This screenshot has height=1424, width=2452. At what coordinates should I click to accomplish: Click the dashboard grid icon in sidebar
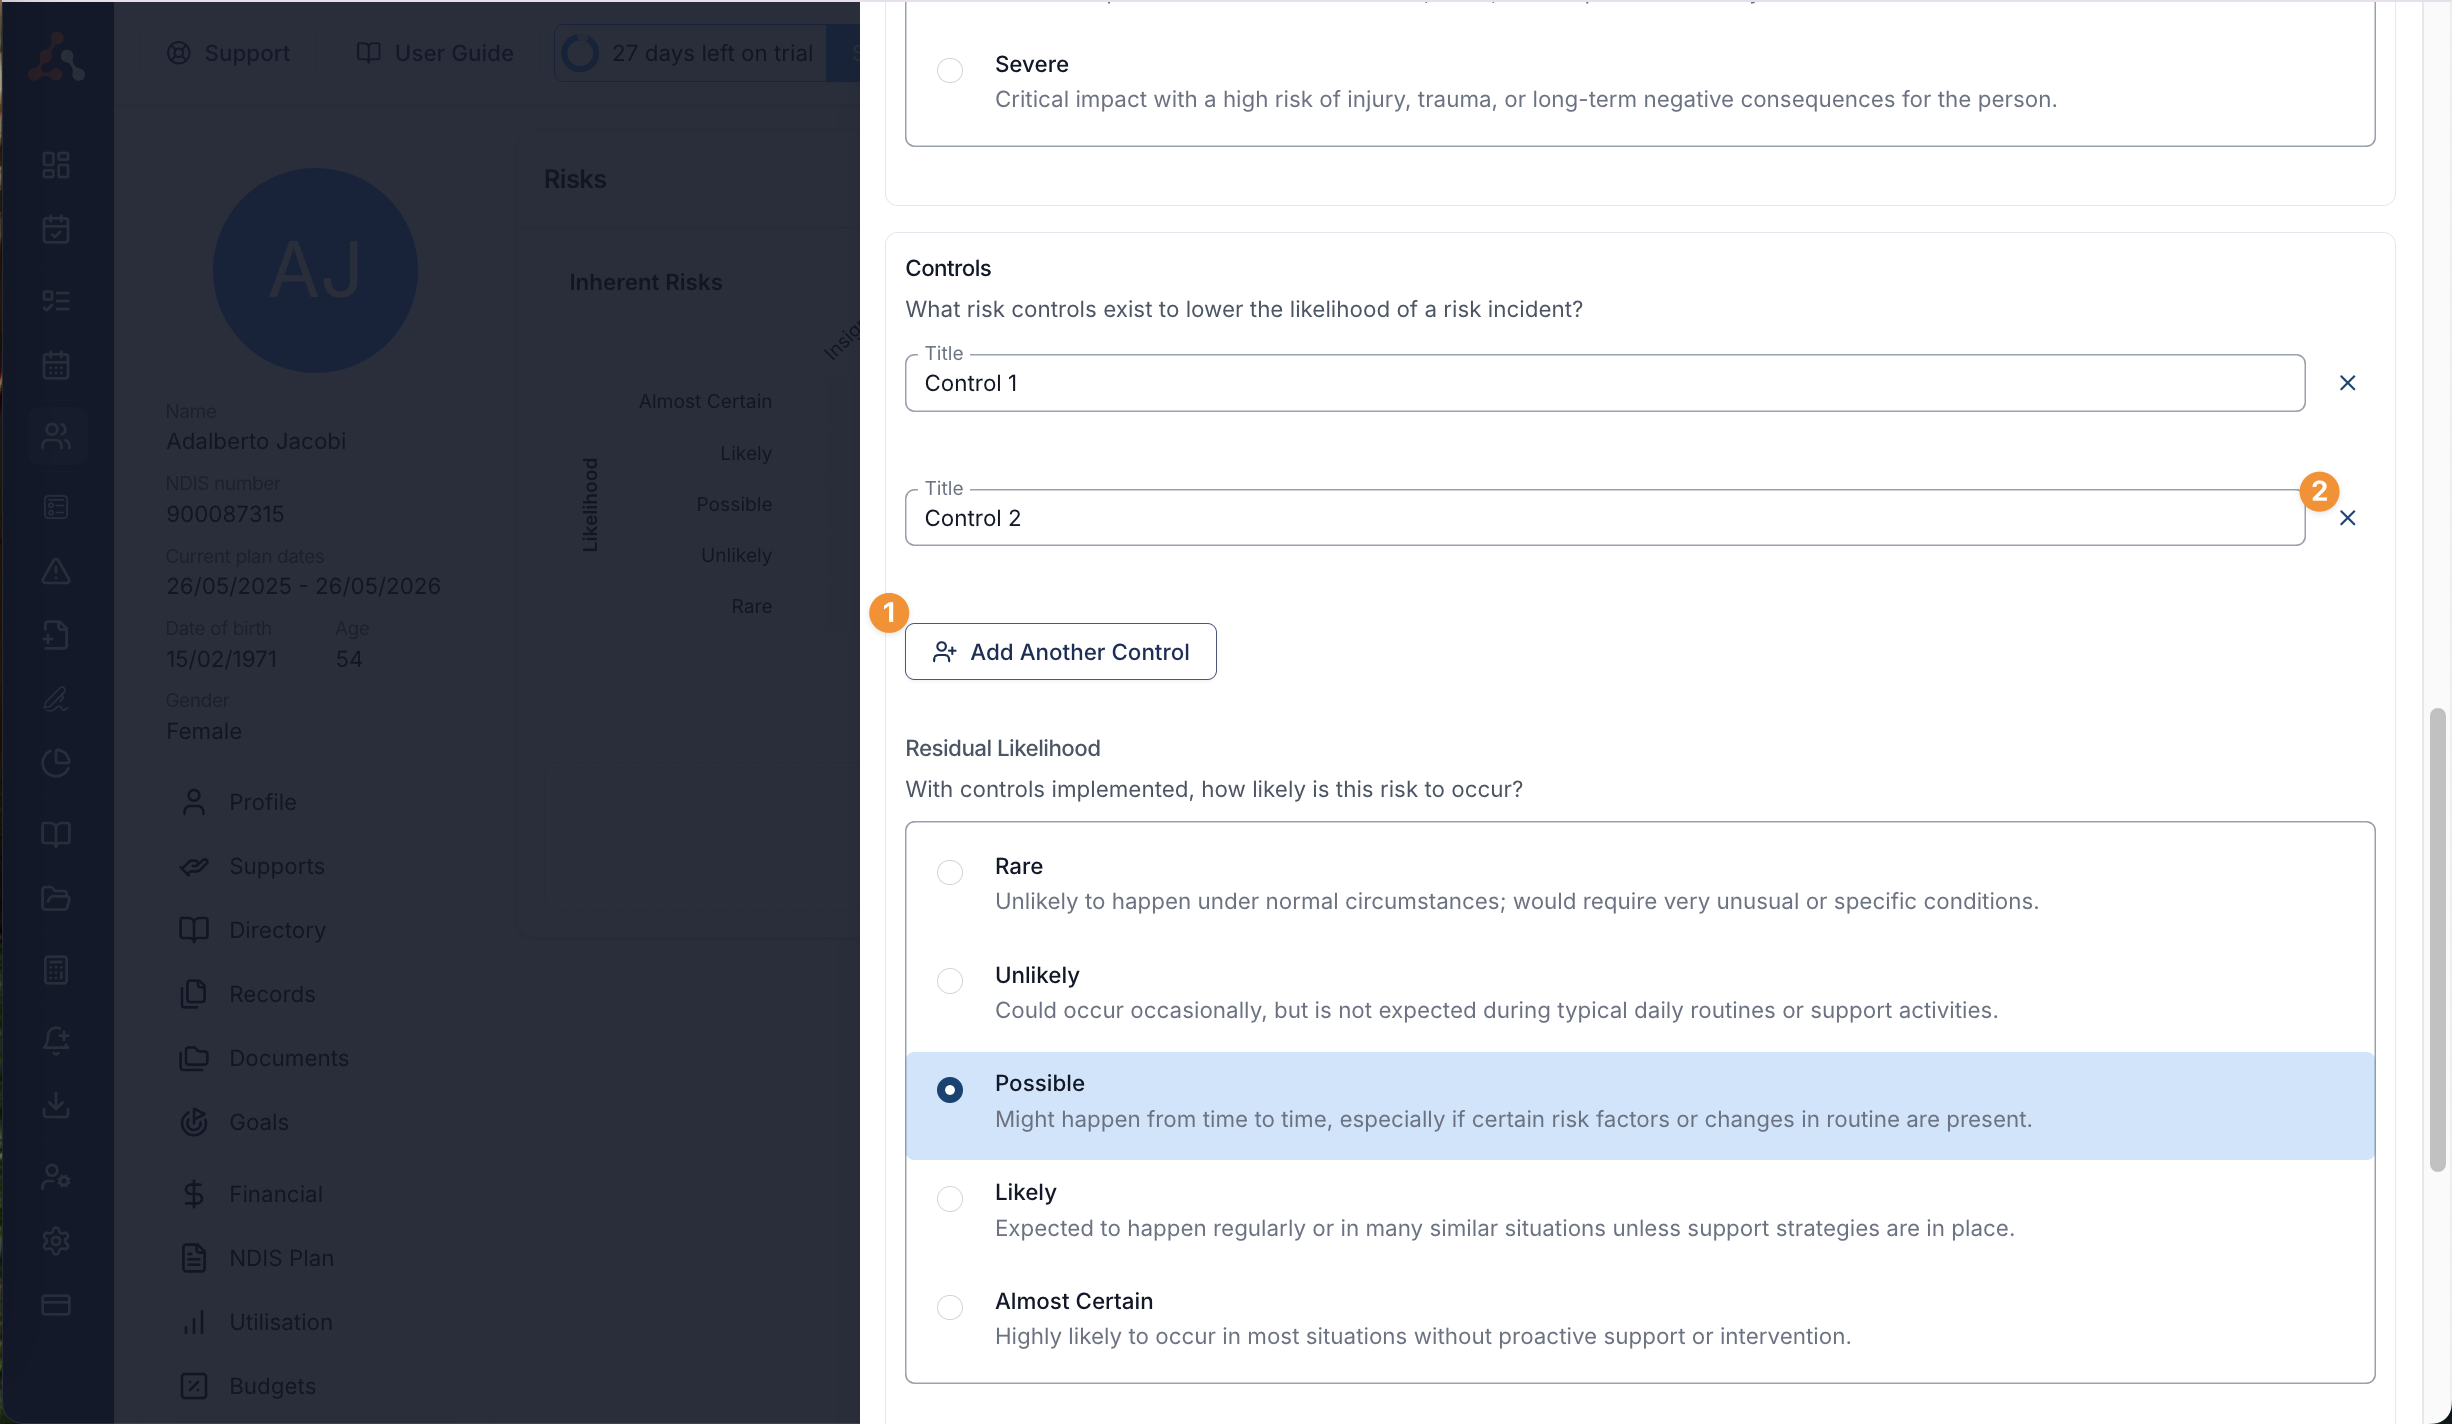[56, 165]
